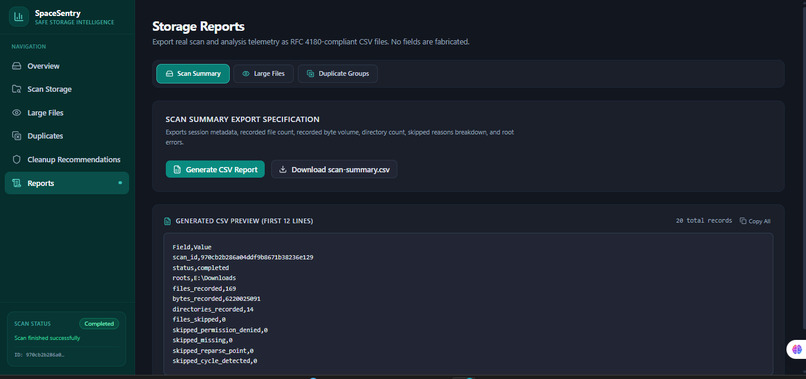This screenshot has width=806, height=379.
Task: Click the skipped_permission_denied,0 line
Action: pyautogui.click(x=220, y=330)
